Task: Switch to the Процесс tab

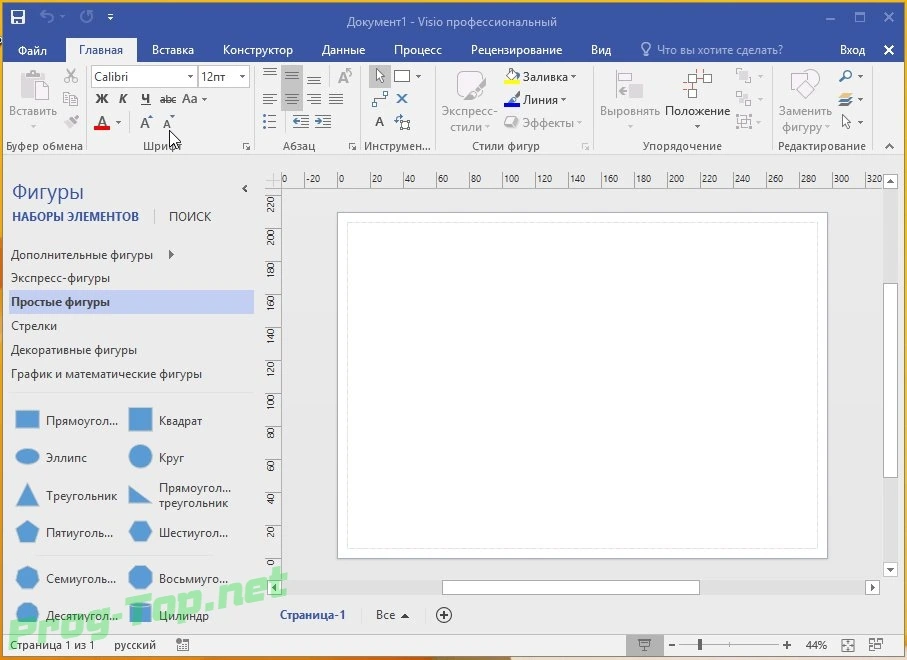Action: coord(418,50)
